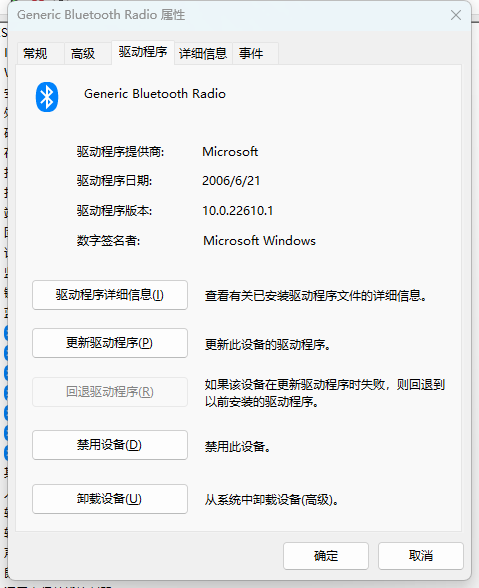The height and width of the screenshot is (588, 479).
Task: Click the description 从系统中卸载设备(高级)。
Action: click(272, 500)
